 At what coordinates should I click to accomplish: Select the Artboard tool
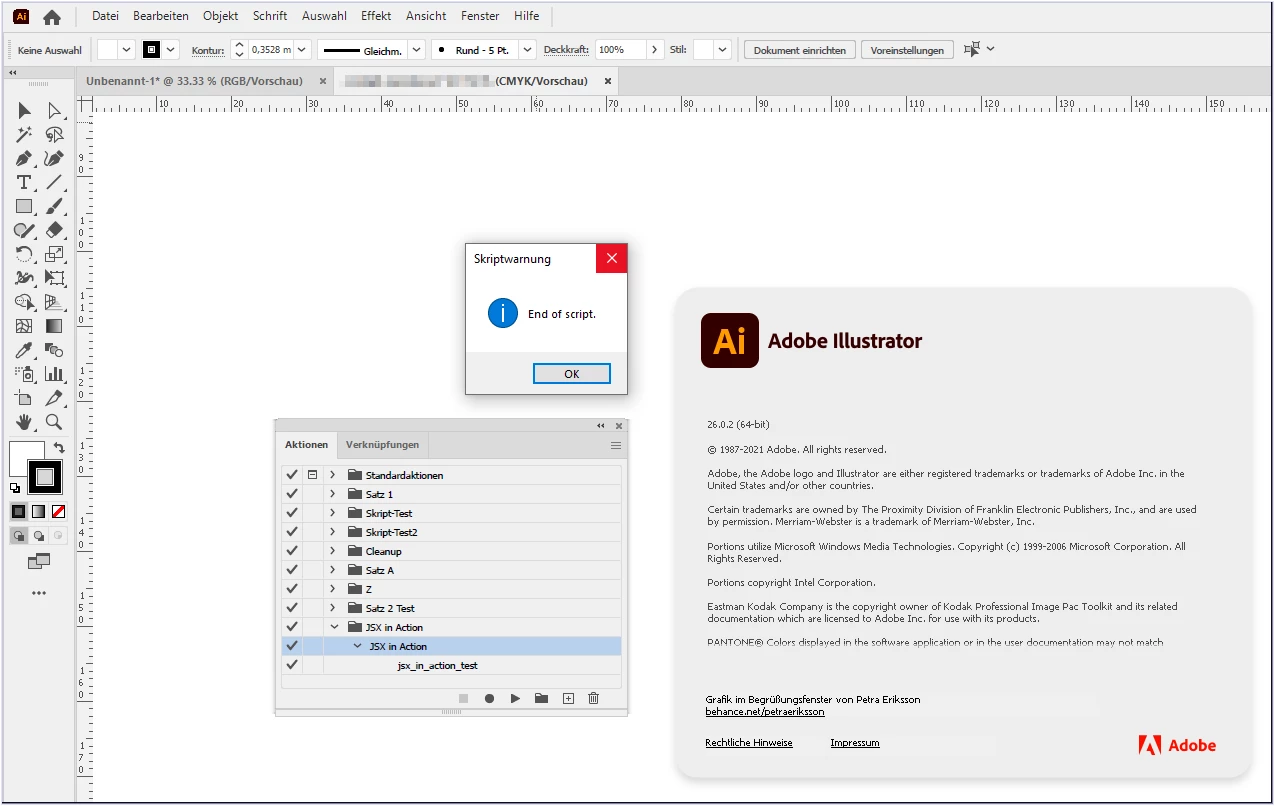(x=24, y=398)
